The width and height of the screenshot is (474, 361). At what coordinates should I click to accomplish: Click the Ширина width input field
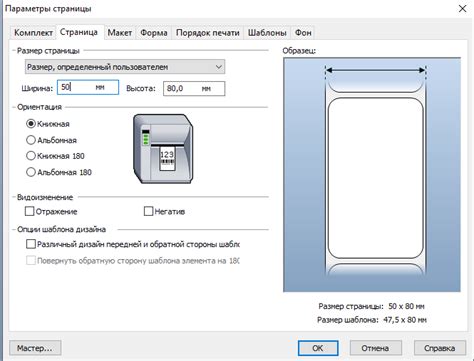click(x=88, y=87)
